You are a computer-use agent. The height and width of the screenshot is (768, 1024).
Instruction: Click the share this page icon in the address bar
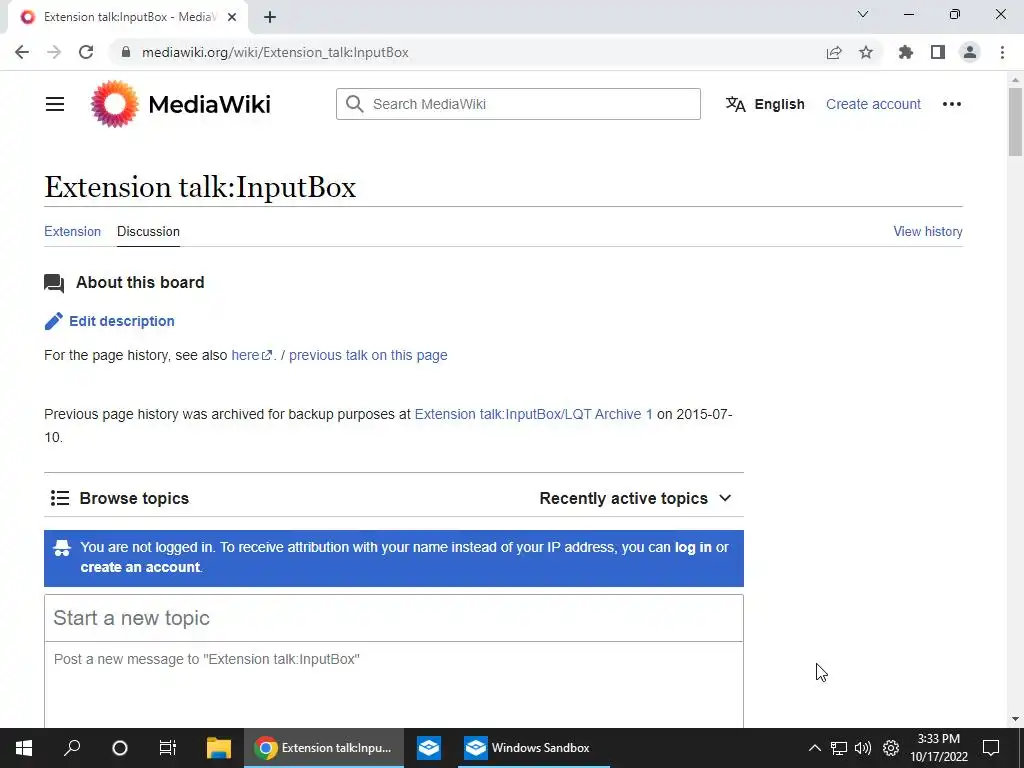click(x=834, y=52)
